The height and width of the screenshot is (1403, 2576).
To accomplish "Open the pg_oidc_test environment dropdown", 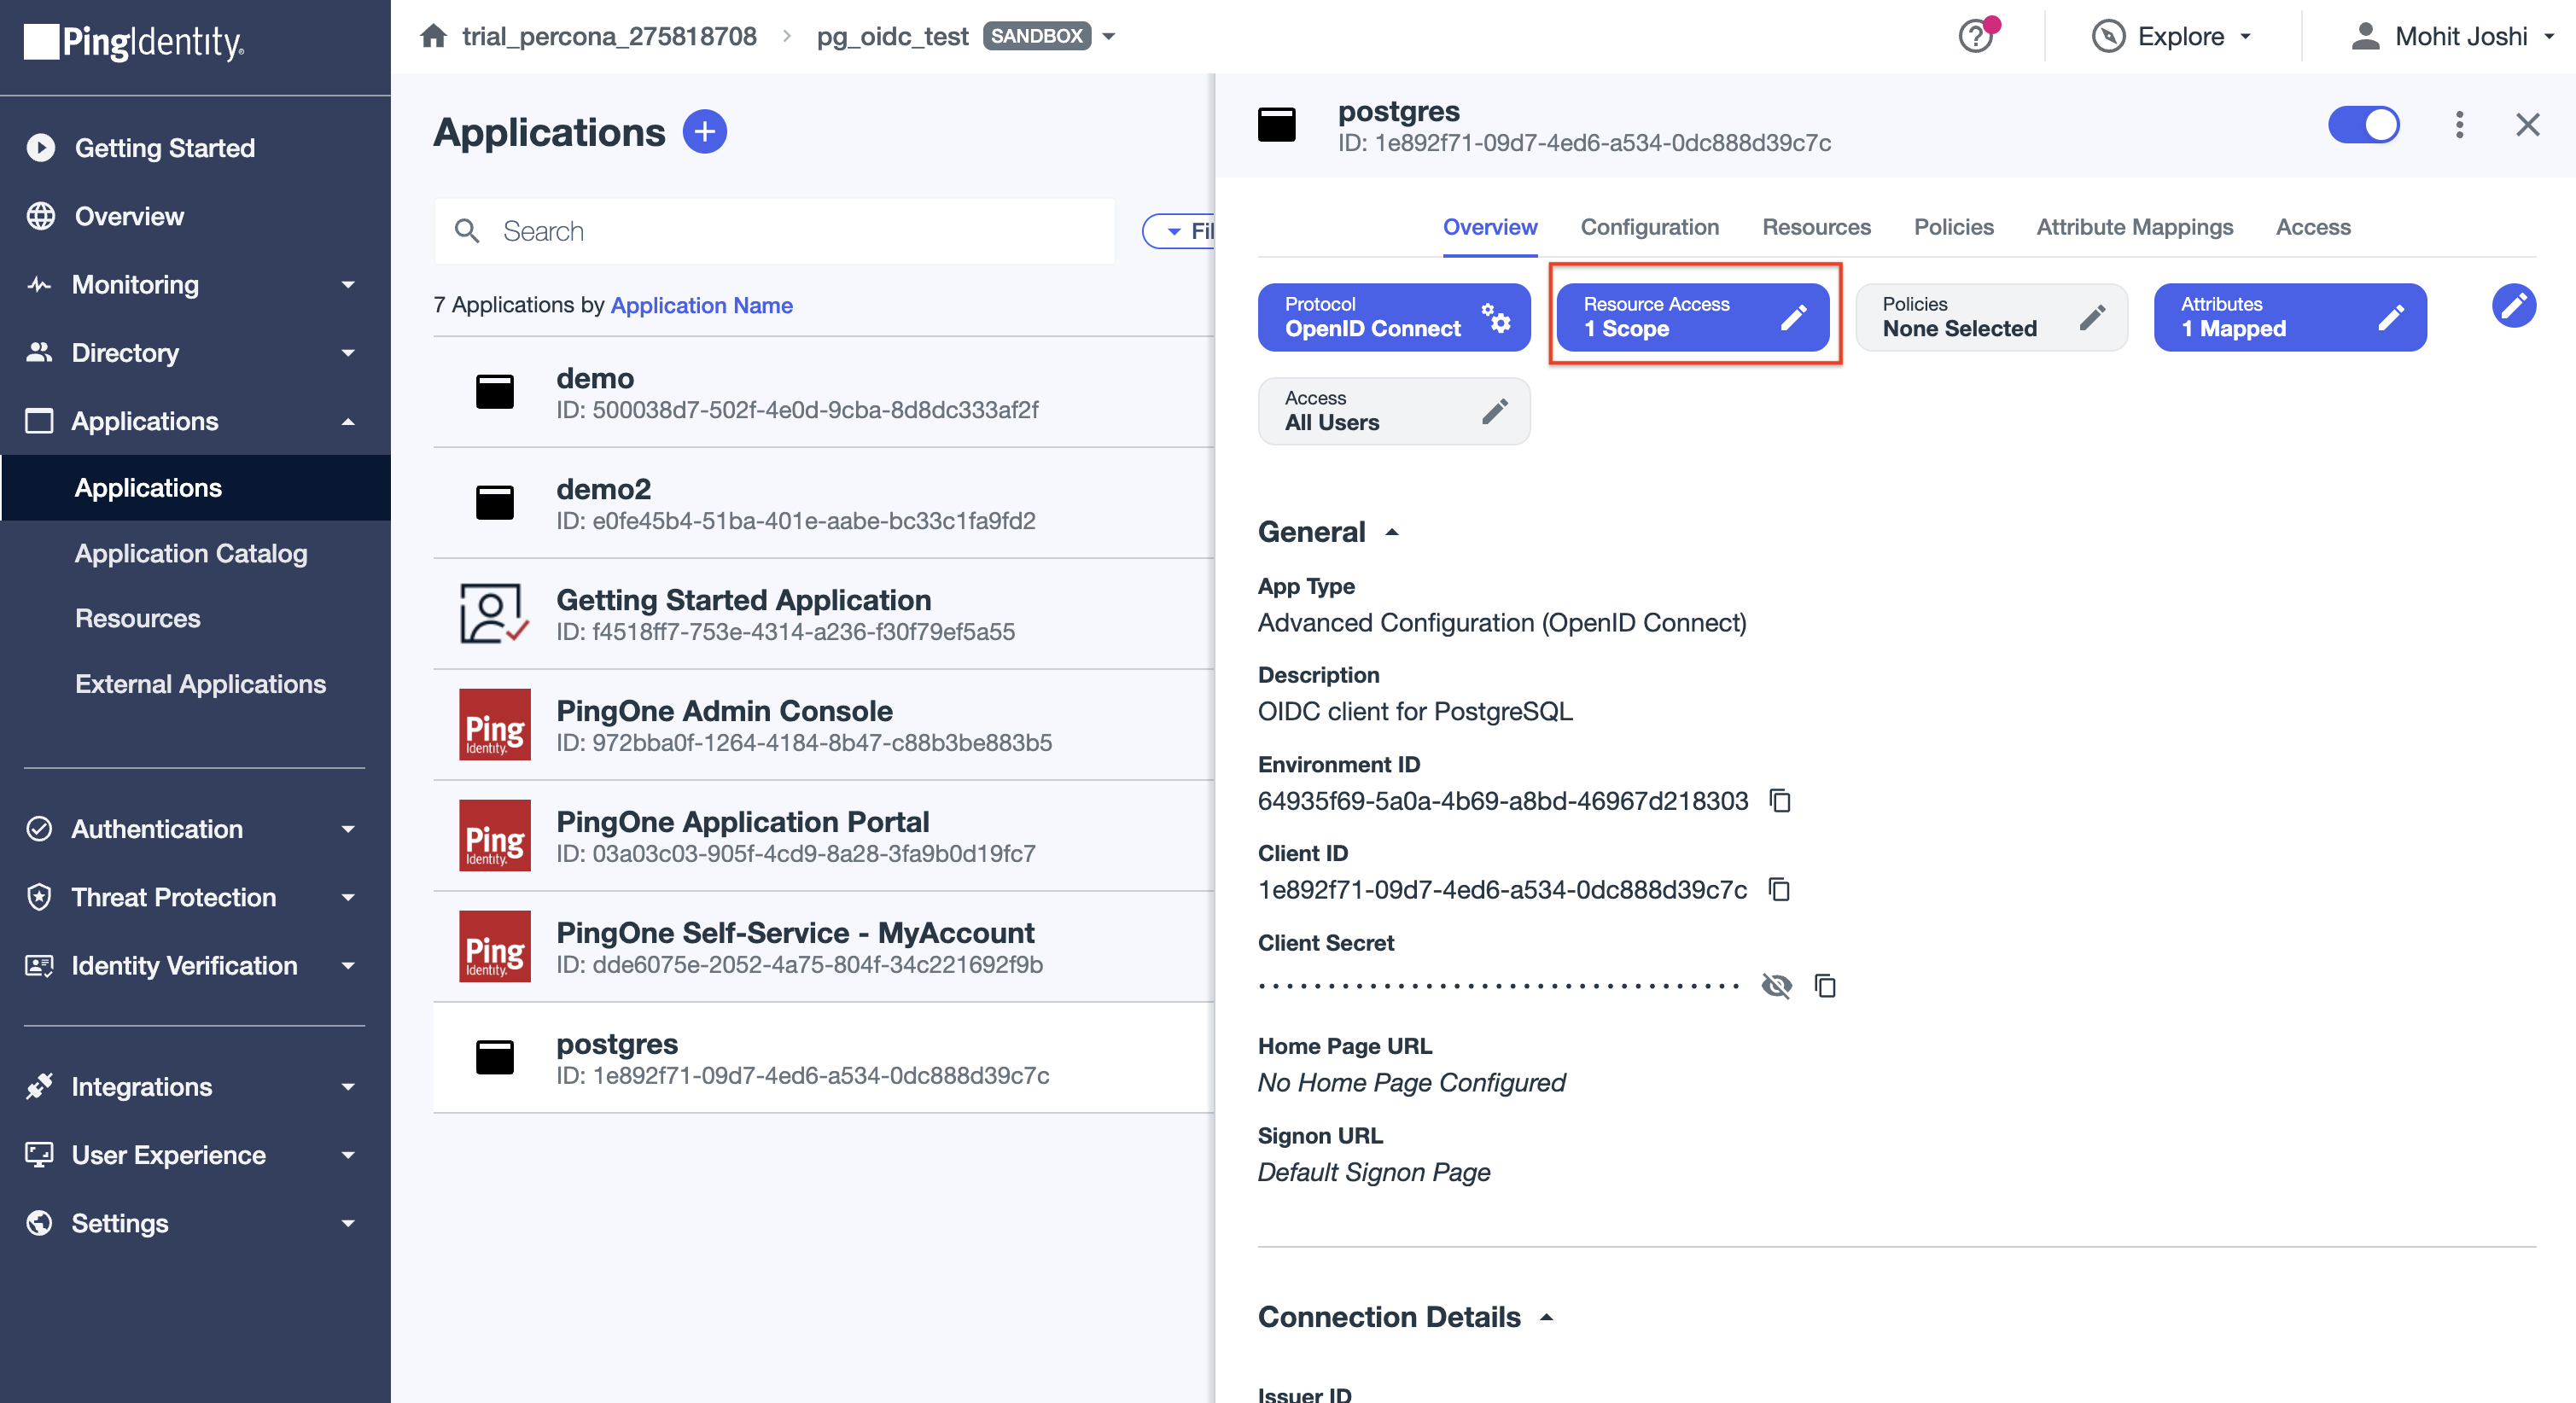I will (x=1109, y=37).
